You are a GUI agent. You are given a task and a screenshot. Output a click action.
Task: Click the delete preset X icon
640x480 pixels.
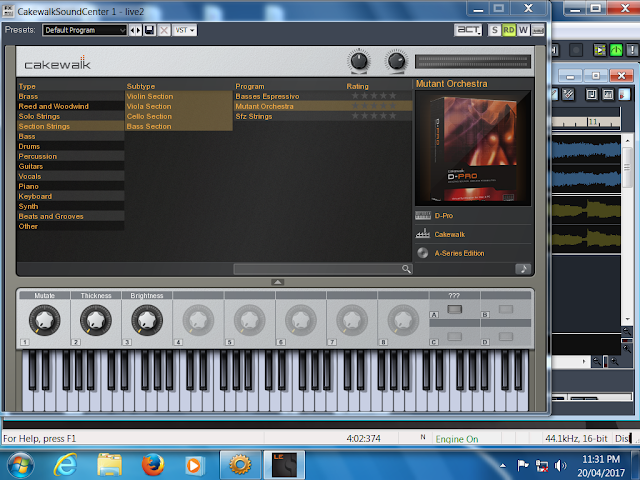coord(164,30)
